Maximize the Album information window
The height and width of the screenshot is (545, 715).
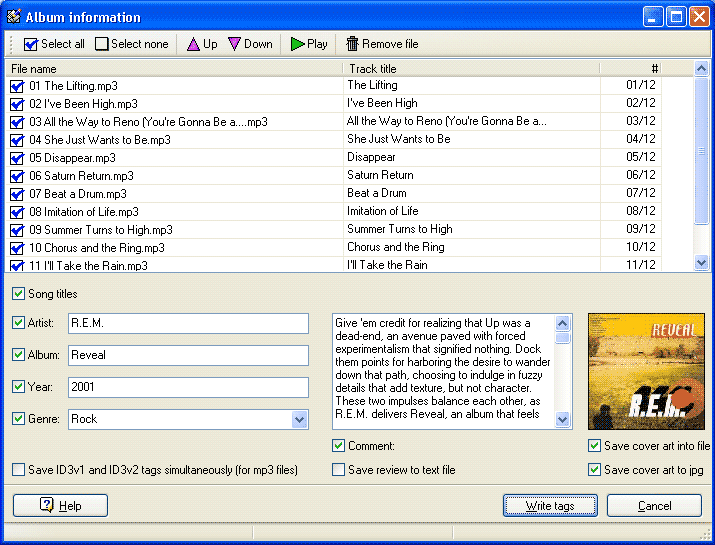click(676, 17)
